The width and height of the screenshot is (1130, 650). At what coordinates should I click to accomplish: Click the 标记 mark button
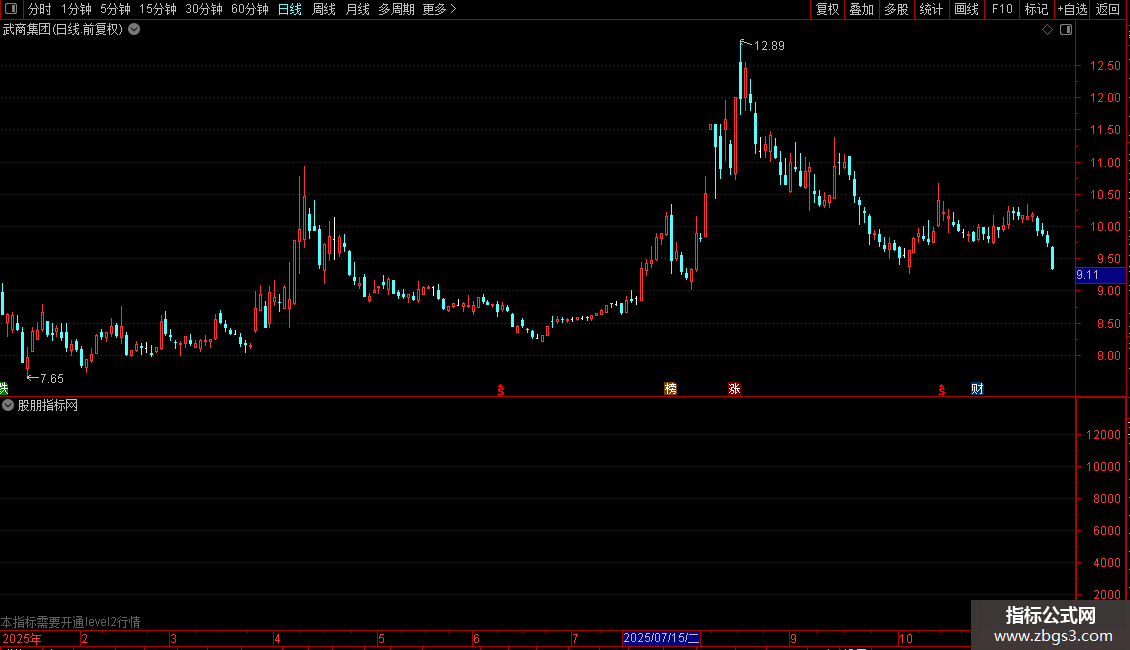tap(1036, 9)
